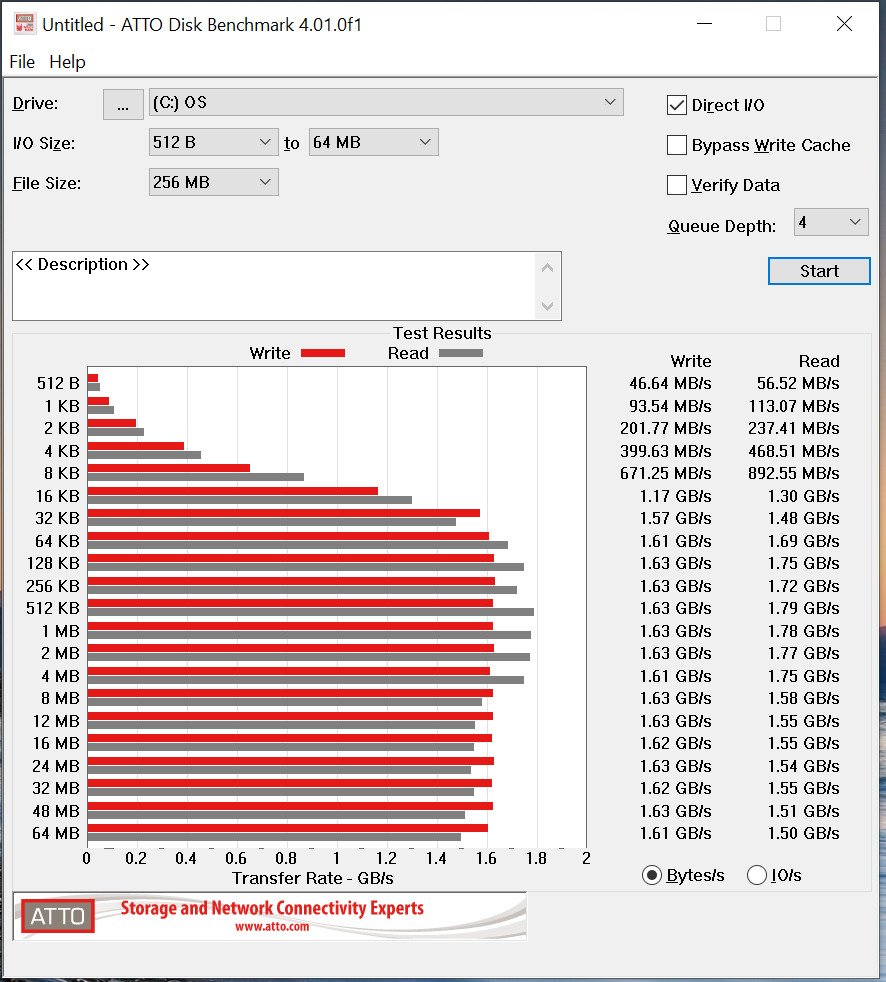Click the write value 93.54 MB/s
Image resolution: width=886 pixels, height=982 pixels.
pos(670,406)
